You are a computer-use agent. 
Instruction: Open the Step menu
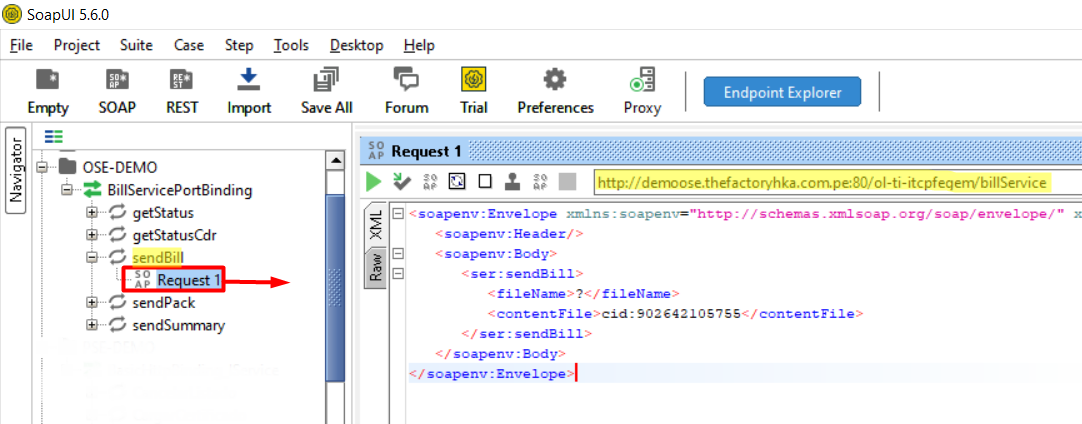pyautogui.click(x=239, y=46)
